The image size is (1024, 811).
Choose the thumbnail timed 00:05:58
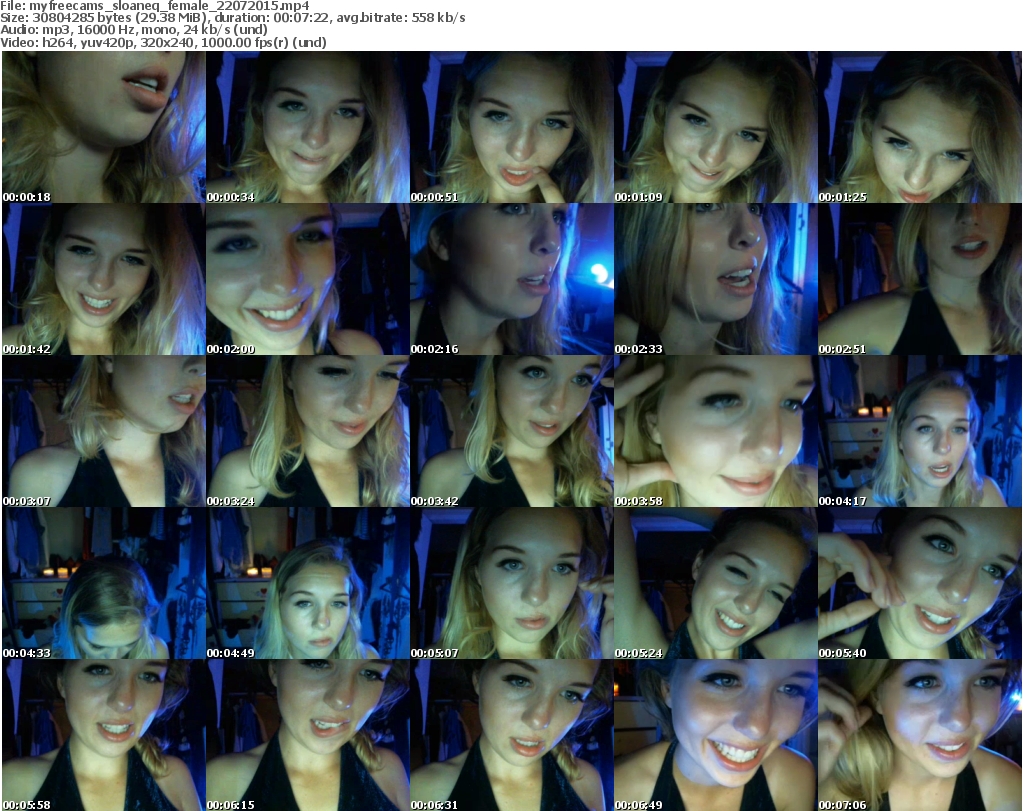click(x=104, y=735)
